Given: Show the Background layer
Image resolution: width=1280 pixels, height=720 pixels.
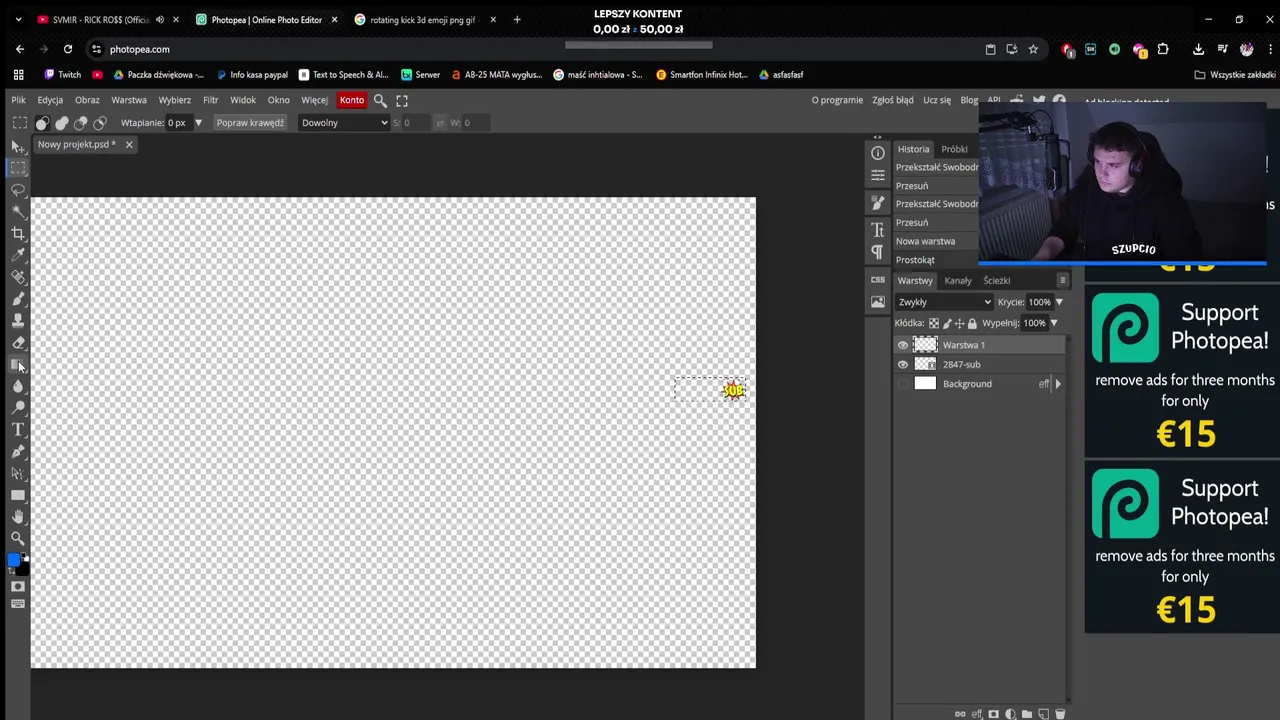Looking at the screenshot, I should (903, 384).
